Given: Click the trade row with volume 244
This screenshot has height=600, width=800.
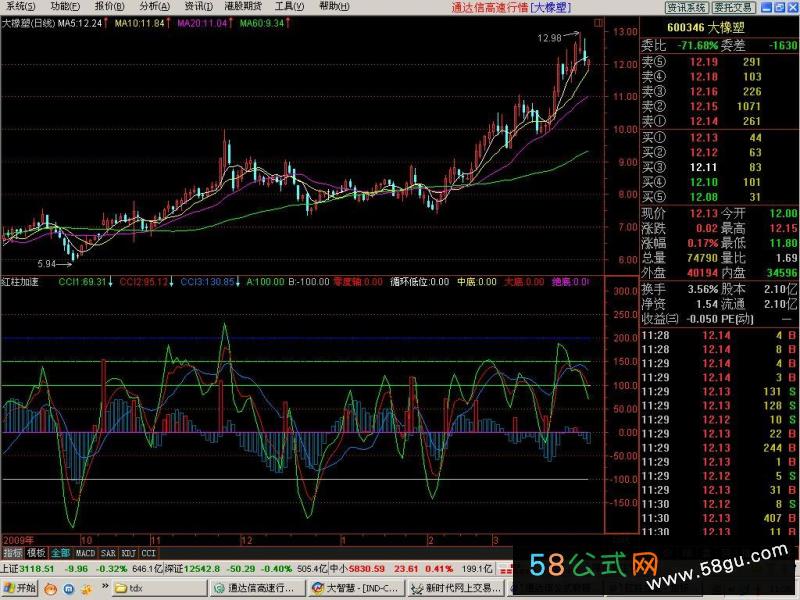Looking at the screenshot, I should (718, 447).
